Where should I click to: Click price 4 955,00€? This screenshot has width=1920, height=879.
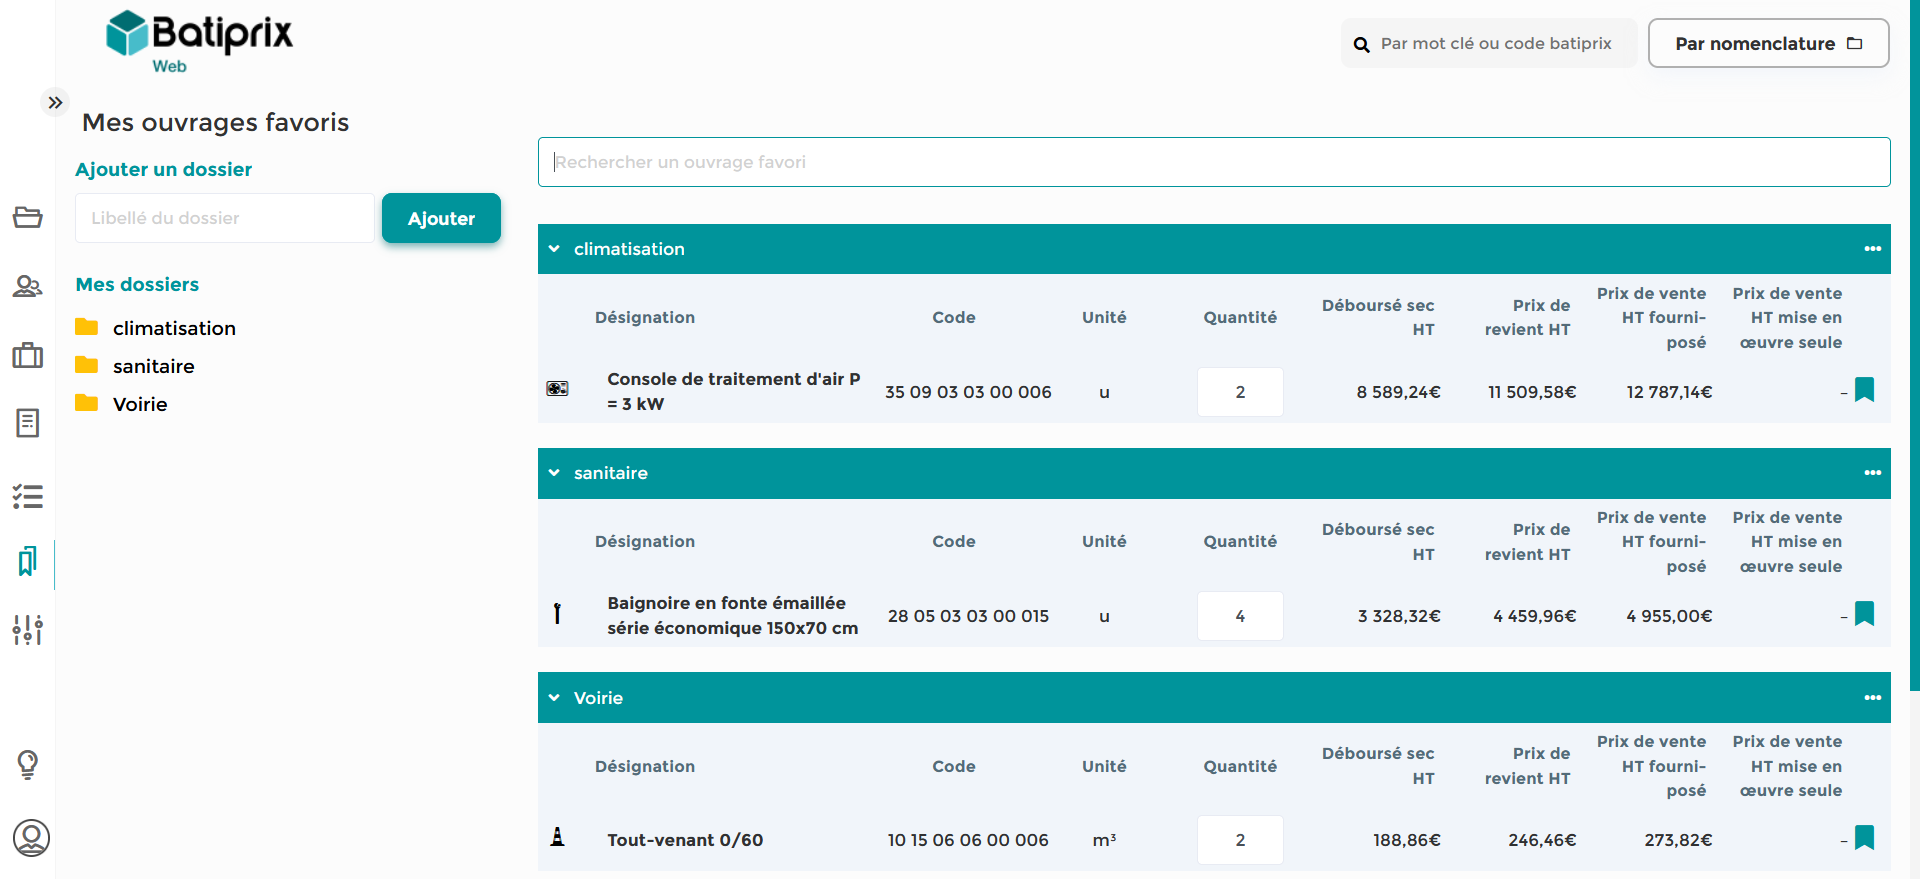pos(1669,616)
